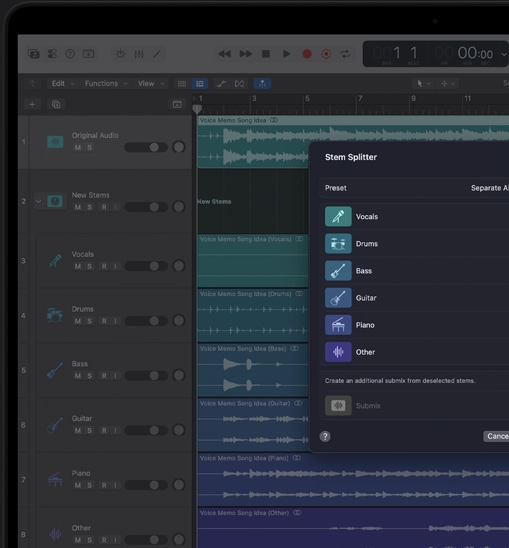Click the red Record button
The image size is (509, 548).
pyautogui.click(x=307, y=54)
